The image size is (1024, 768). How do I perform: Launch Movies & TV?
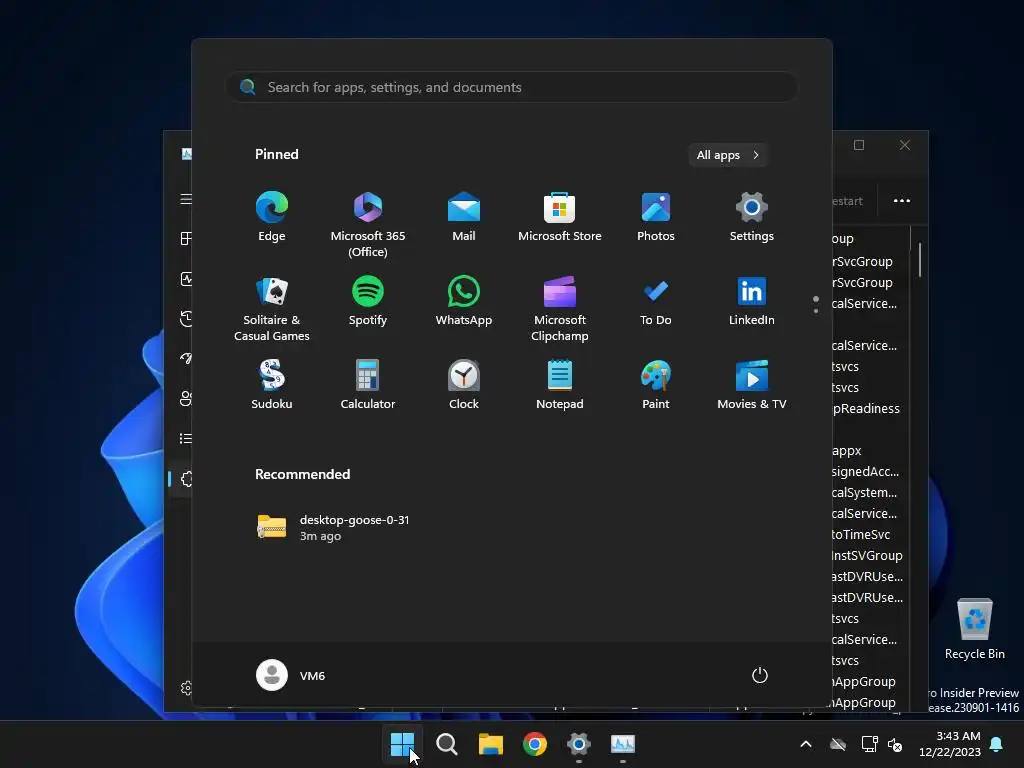tap(752, 385)
